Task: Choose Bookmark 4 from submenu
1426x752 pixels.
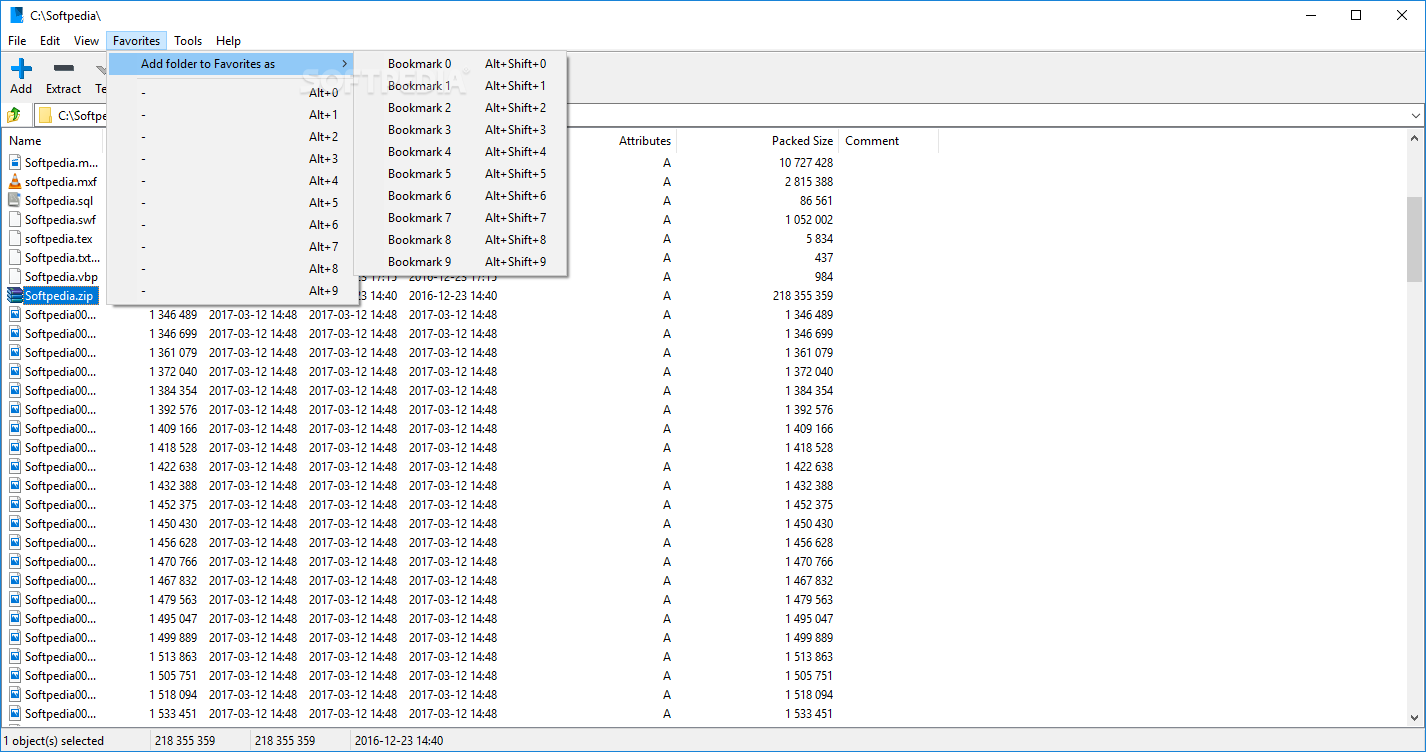Action: pos(461,152)
